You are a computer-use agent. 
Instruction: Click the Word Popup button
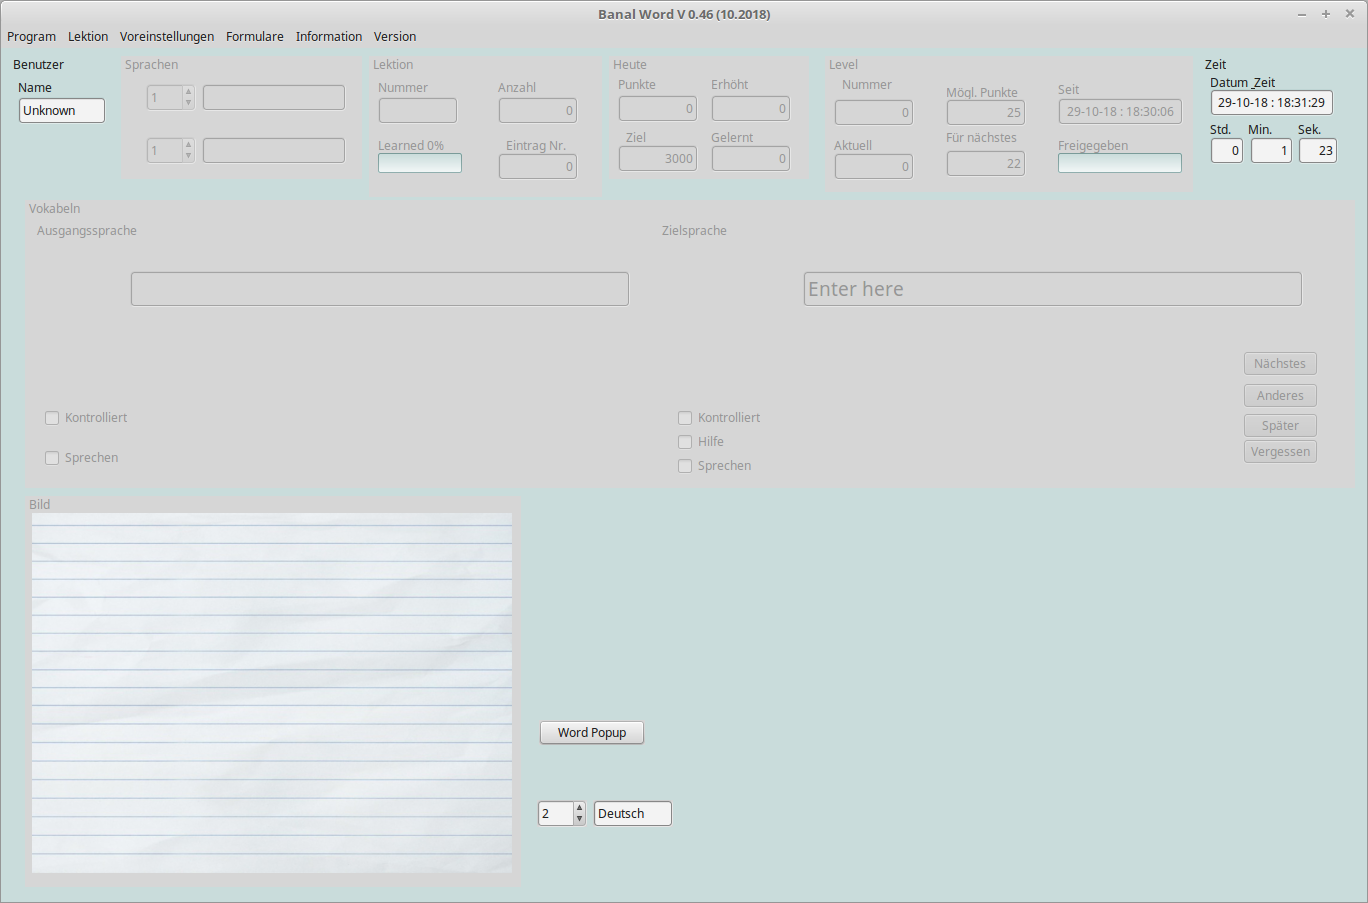(x=592, y=733)
